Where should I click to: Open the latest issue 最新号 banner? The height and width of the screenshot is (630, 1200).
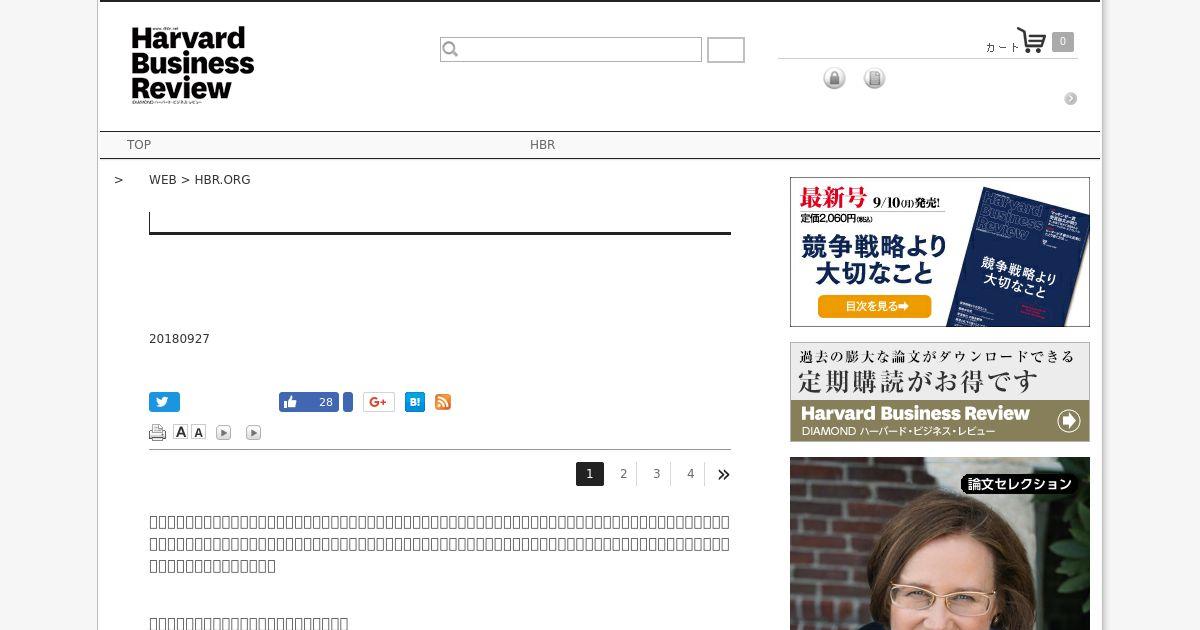940,252
